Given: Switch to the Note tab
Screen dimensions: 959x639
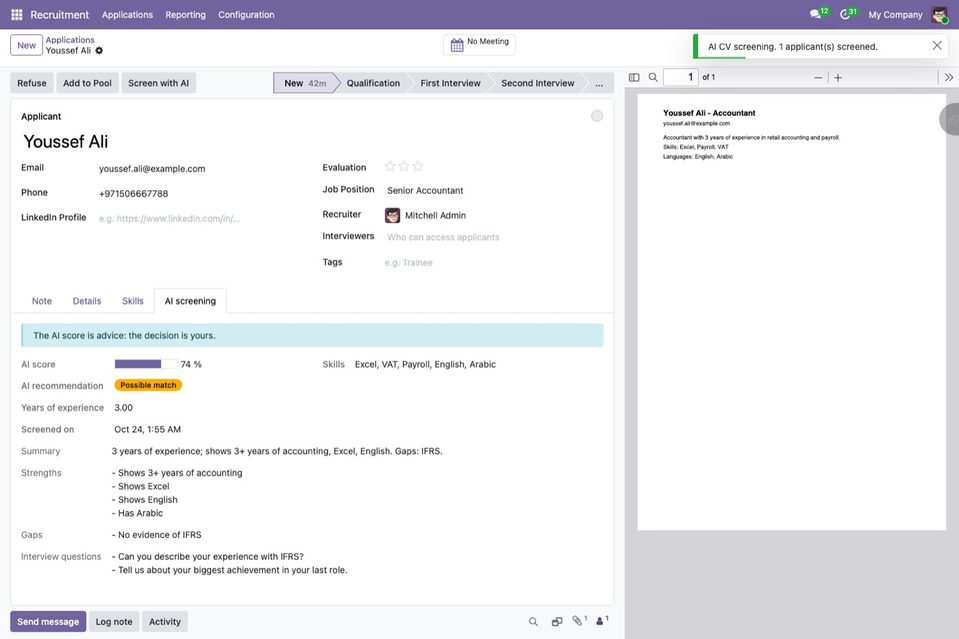Looking at the screenshot, I should coord(42,301).
